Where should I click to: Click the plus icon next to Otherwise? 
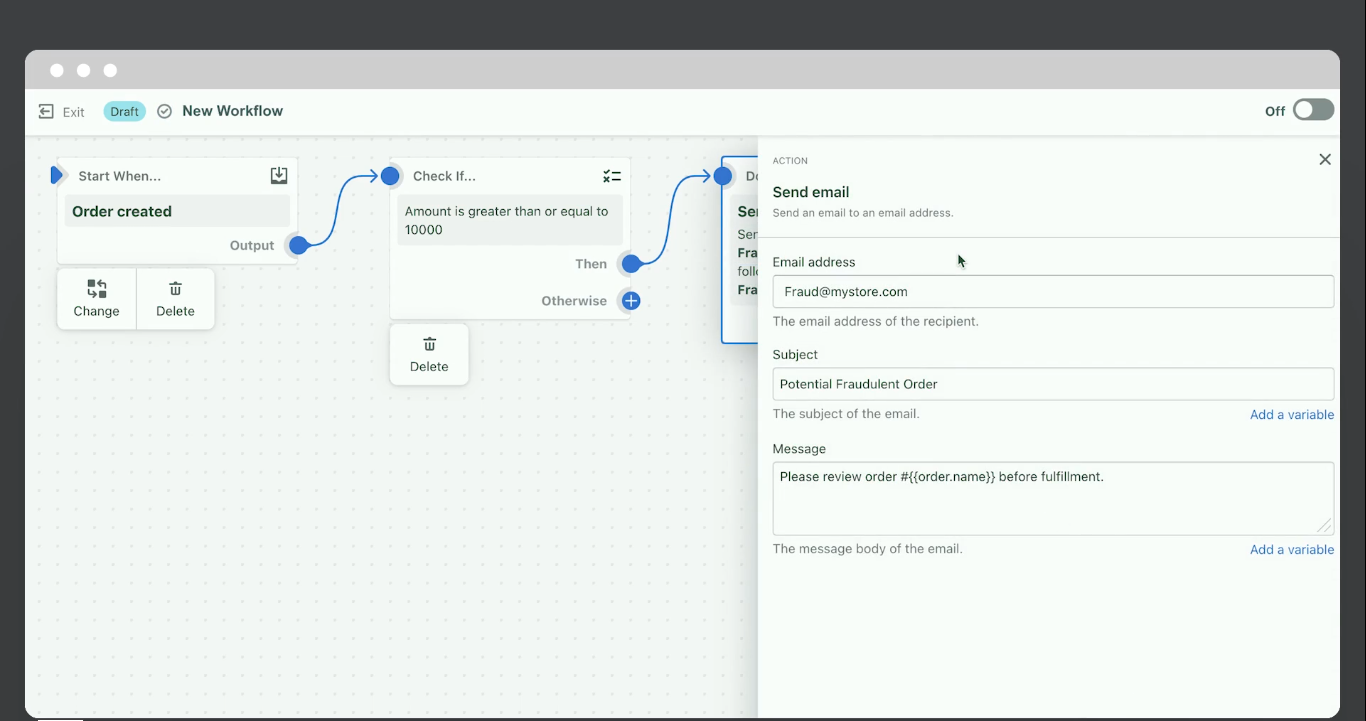[x=631, y=300]
